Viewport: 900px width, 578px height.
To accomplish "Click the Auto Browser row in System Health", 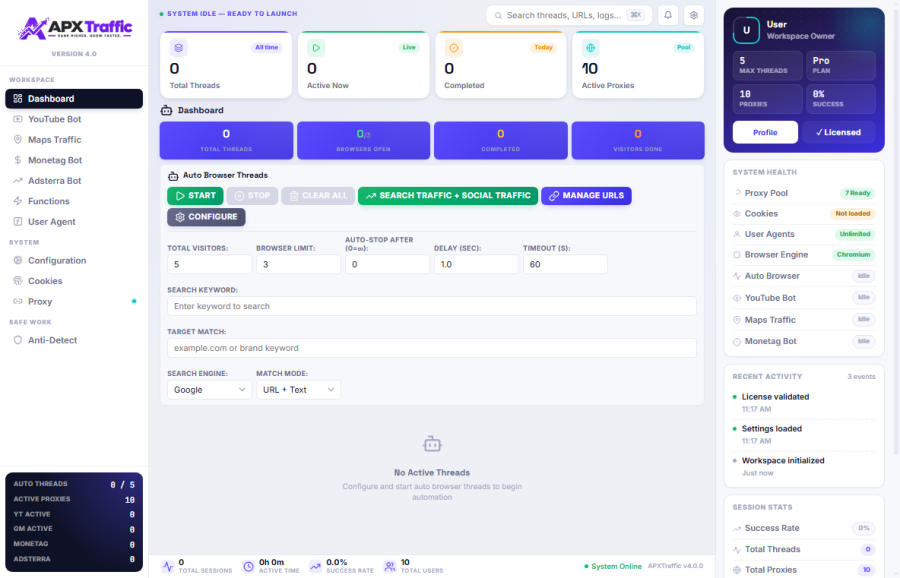I will point(804,276).
